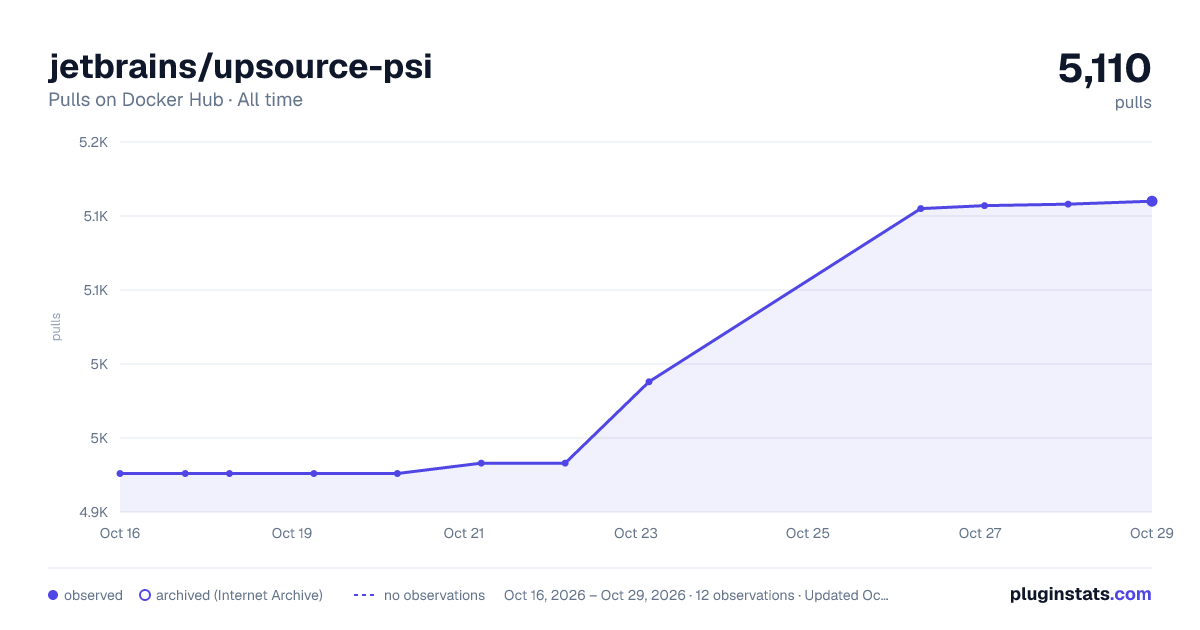Click the Oct 19 axis label
The width and height of the screenshot is (1200, 630).
click(x=292, y=533)
